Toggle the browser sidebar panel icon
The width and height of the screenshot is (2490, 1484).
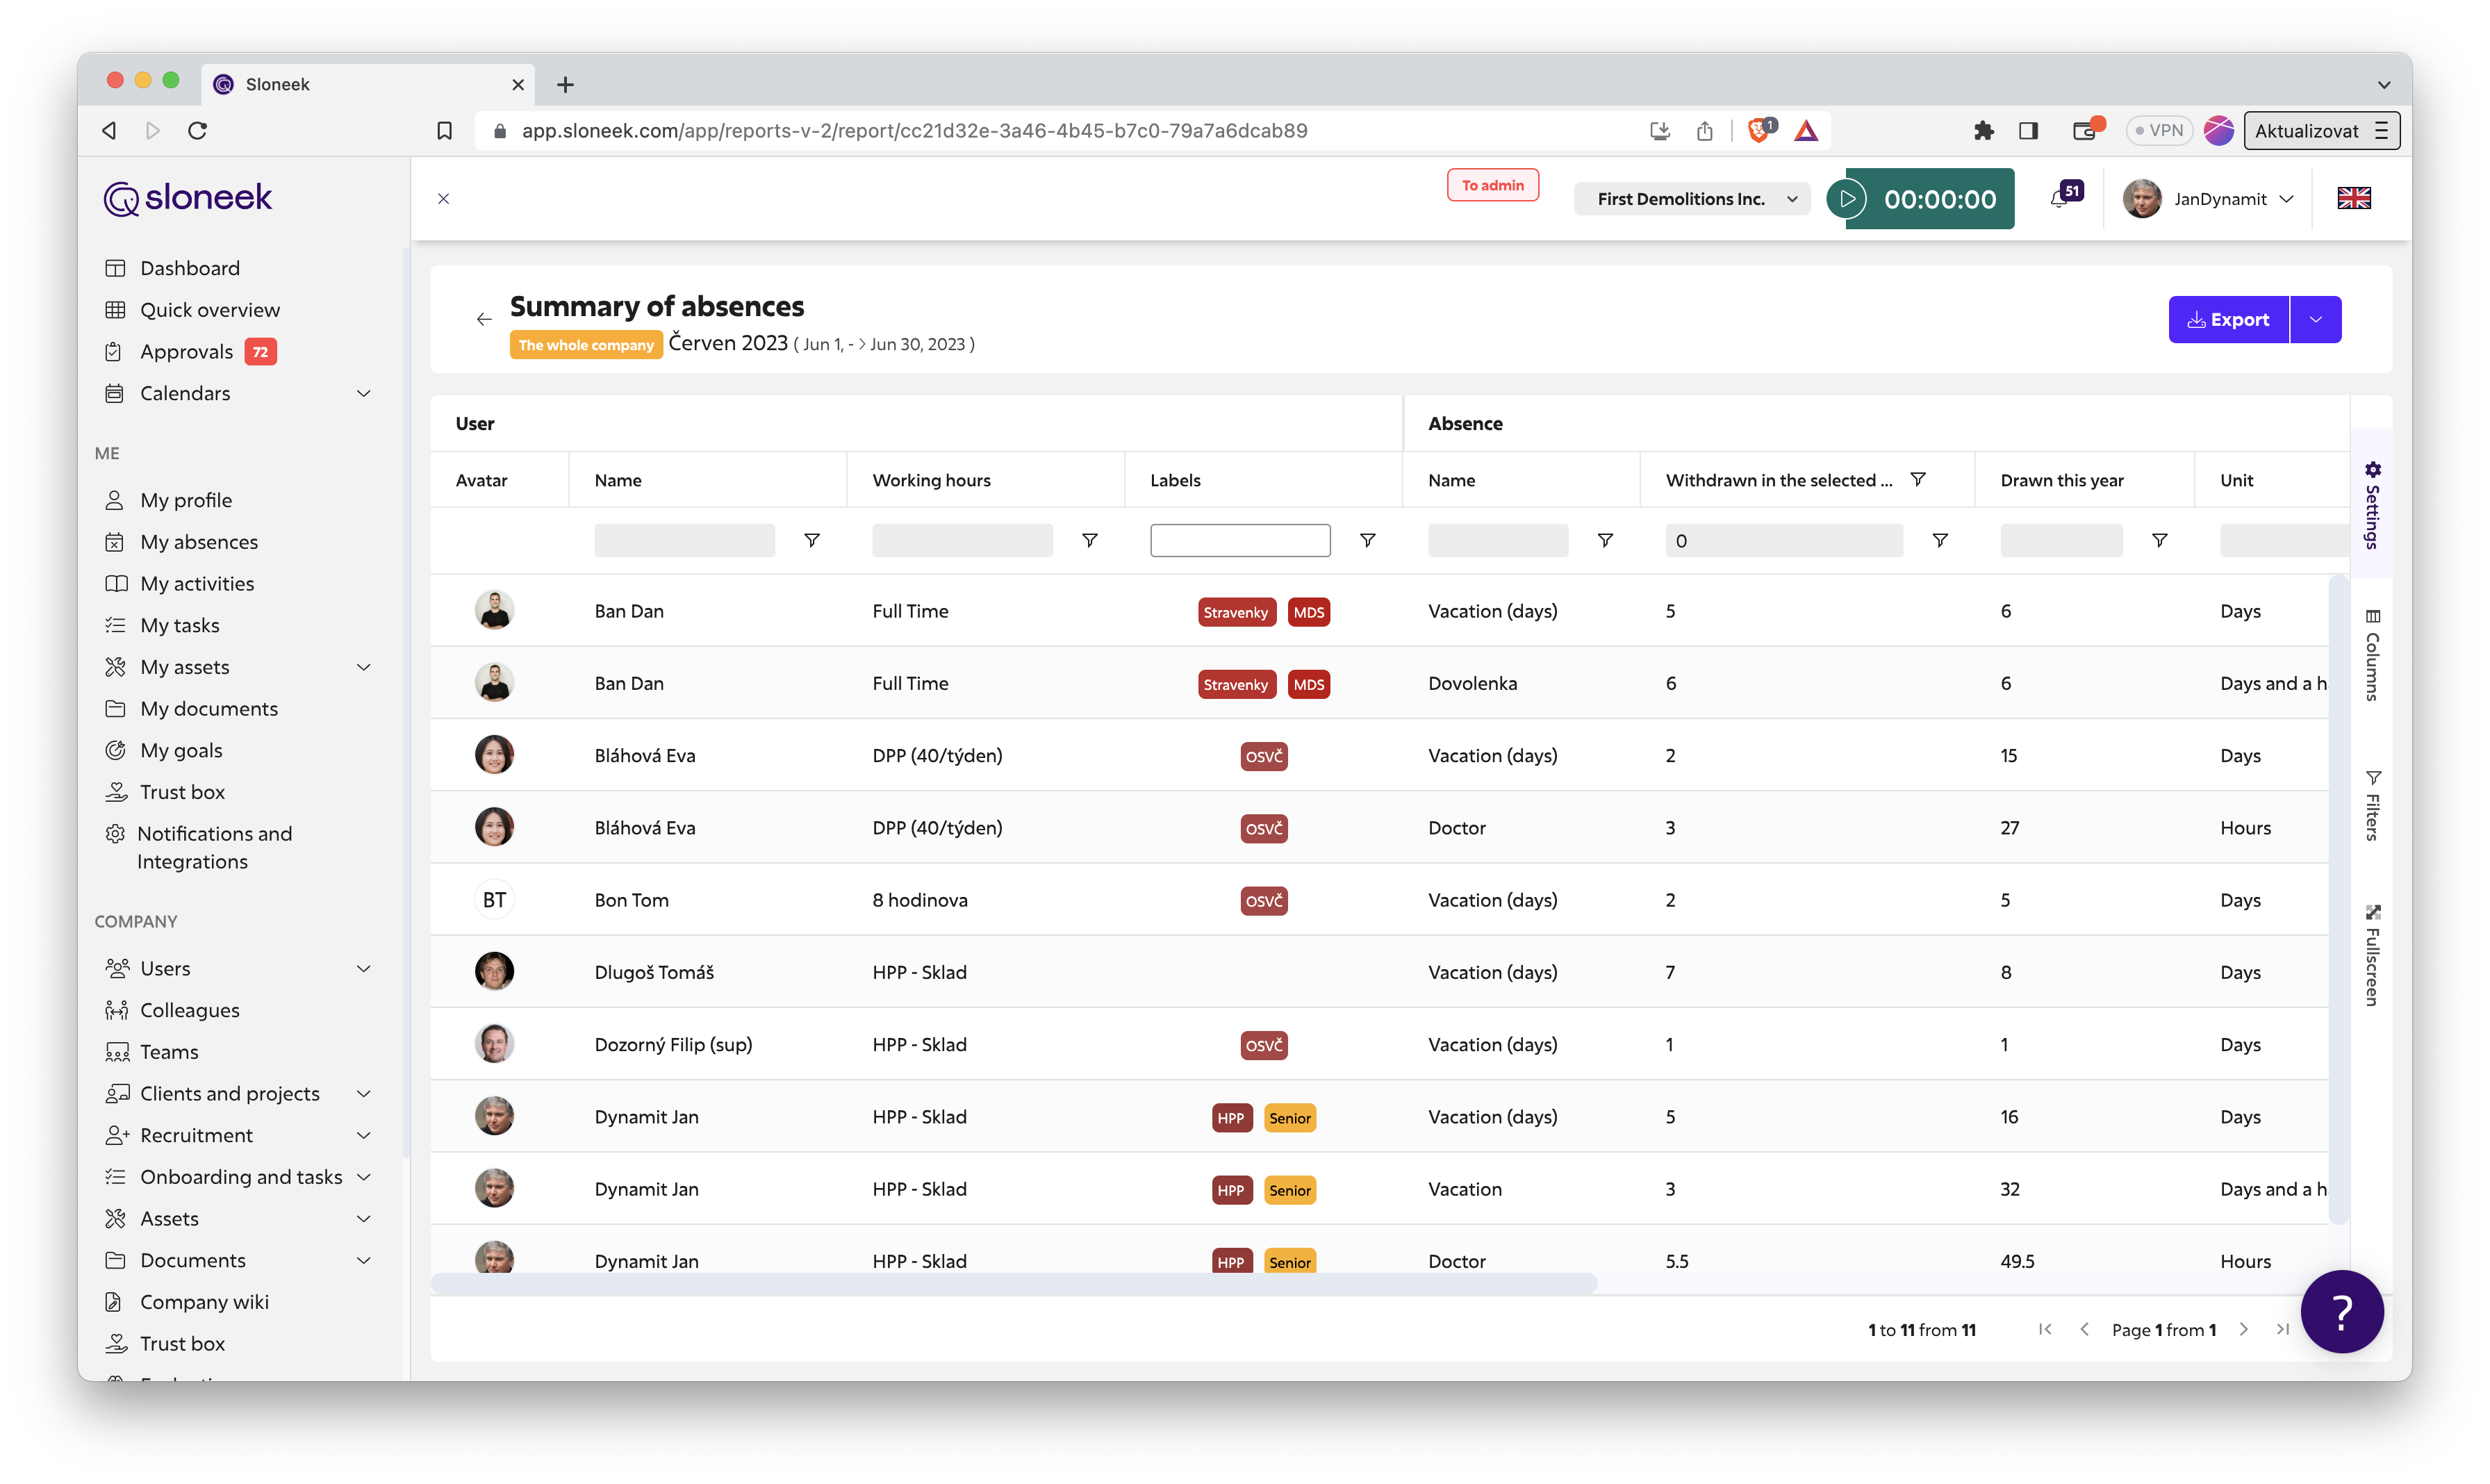click(x=2028, y=130)
